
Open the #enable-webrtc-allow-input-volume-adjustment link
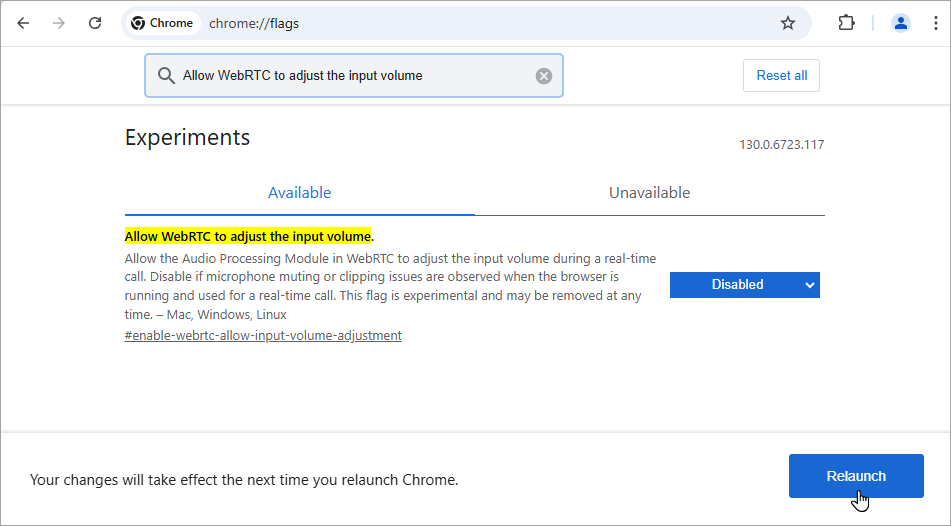pos(263,335)
